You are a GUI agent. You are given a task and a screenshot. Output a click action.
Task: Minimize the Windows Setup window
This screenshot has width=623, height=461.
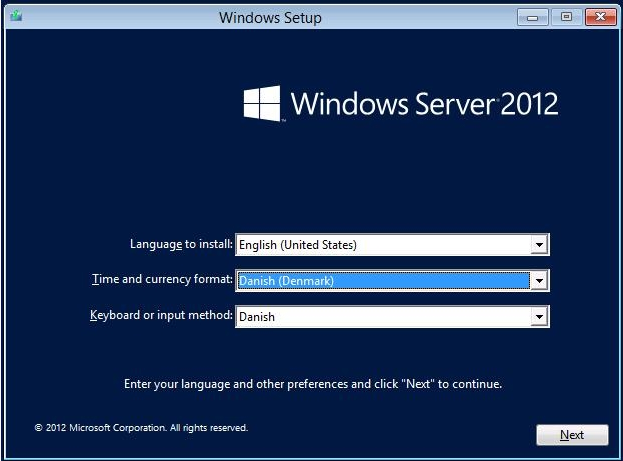(532, 17)
